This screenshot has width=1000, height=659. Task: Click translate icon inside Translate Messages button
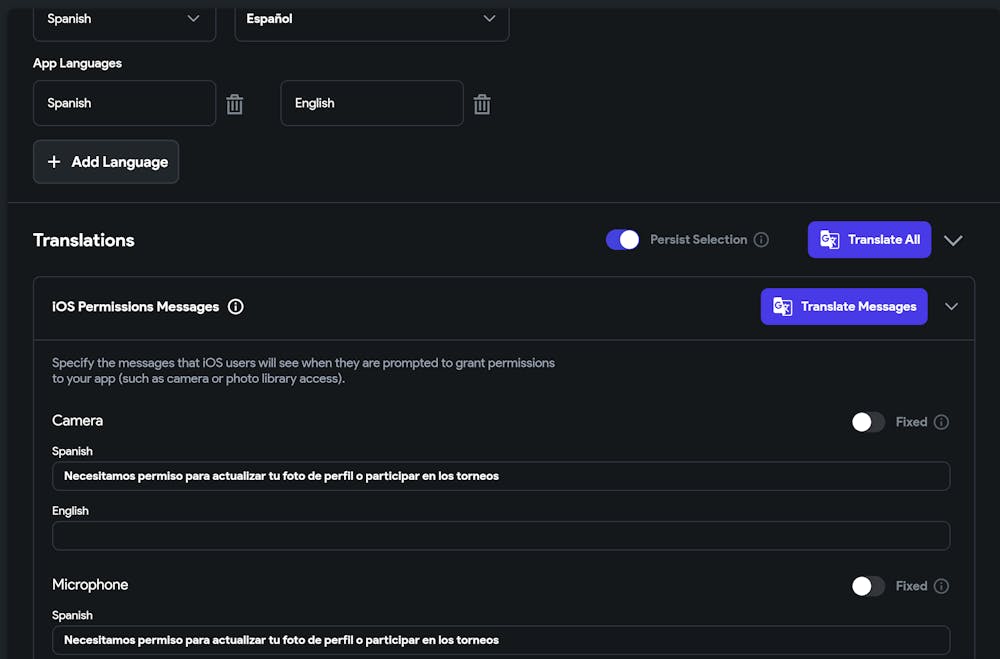tap(782, 307)
